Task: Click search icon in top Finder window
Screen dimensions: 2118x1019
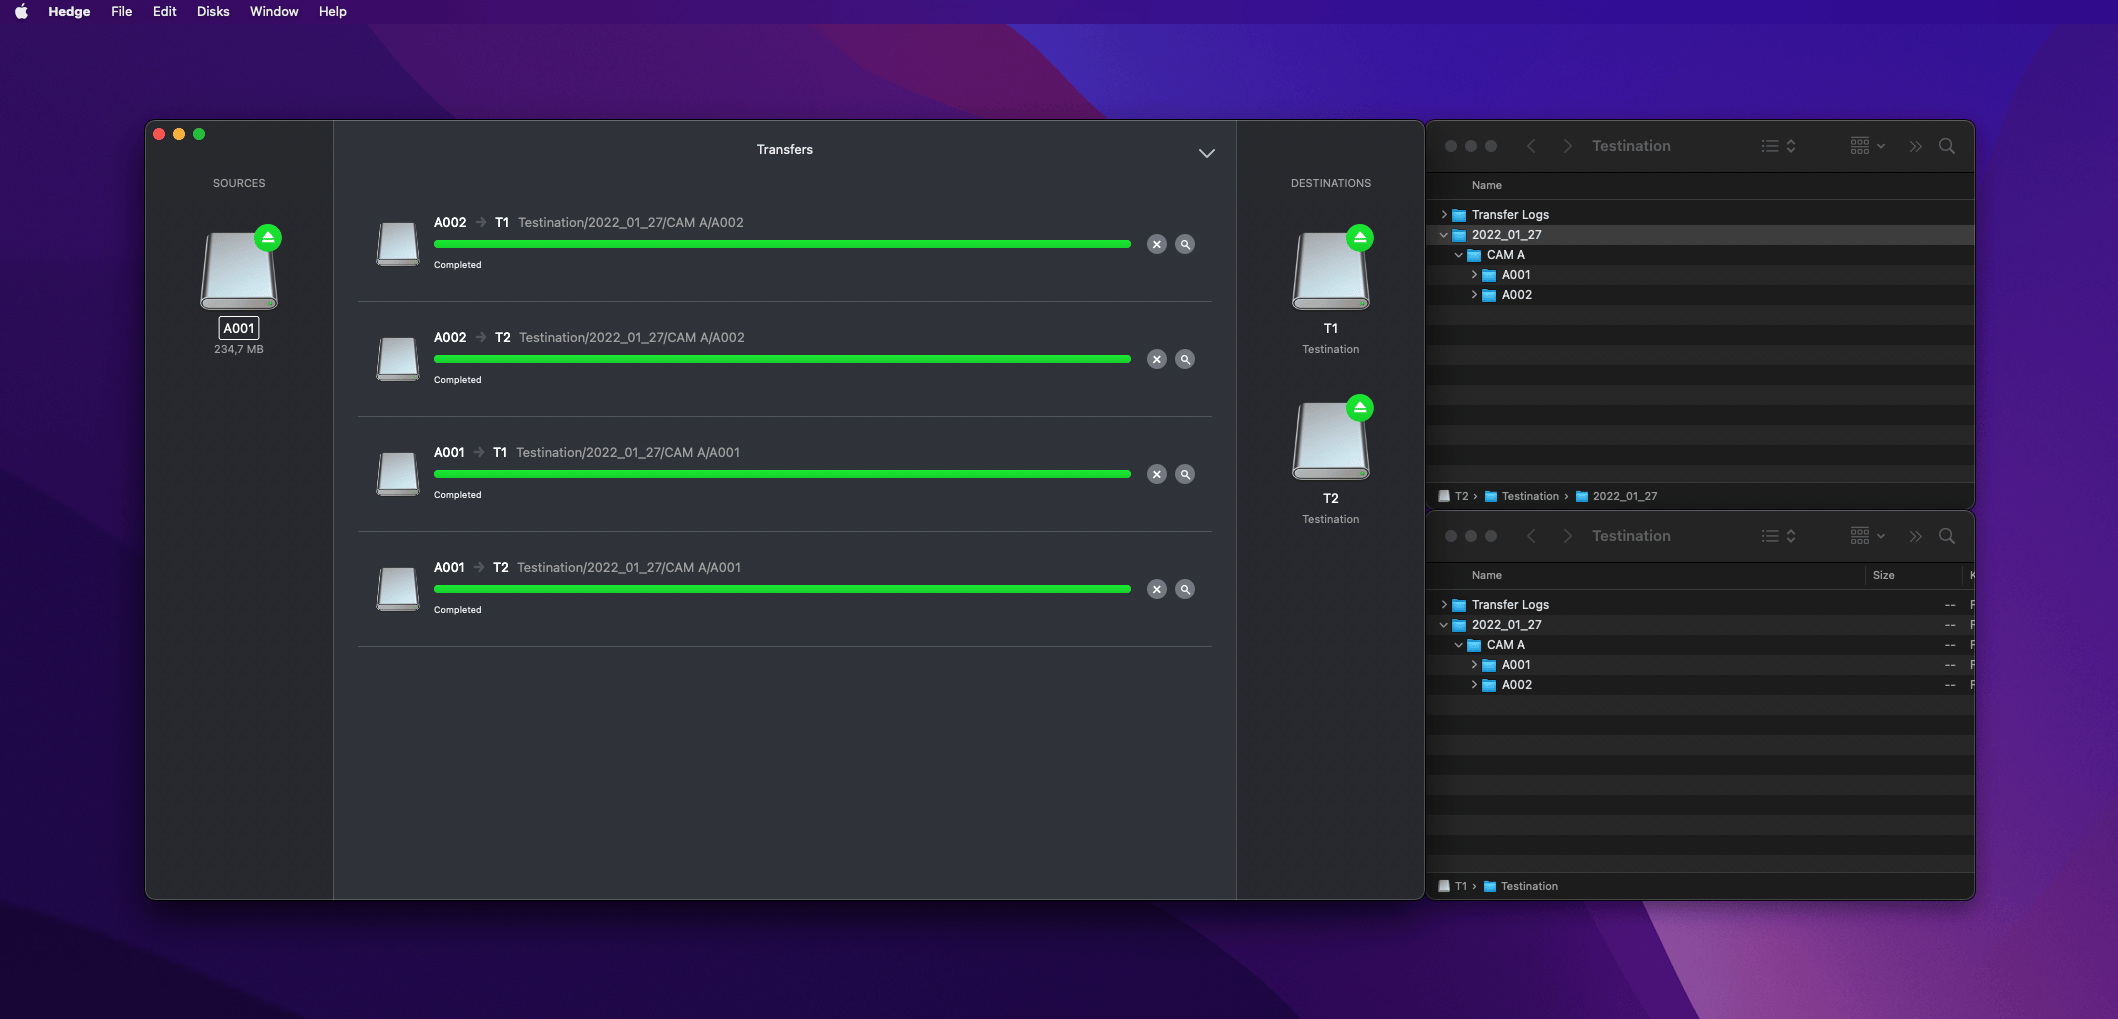Action: (1946, 146)
